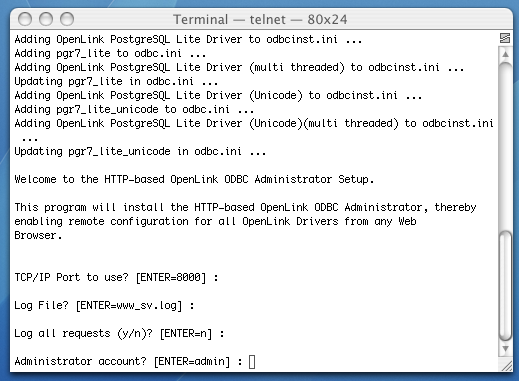The image size is (519, 381).
Task: Click the word Browser. in the description
Action: click(x=38, y=235)
